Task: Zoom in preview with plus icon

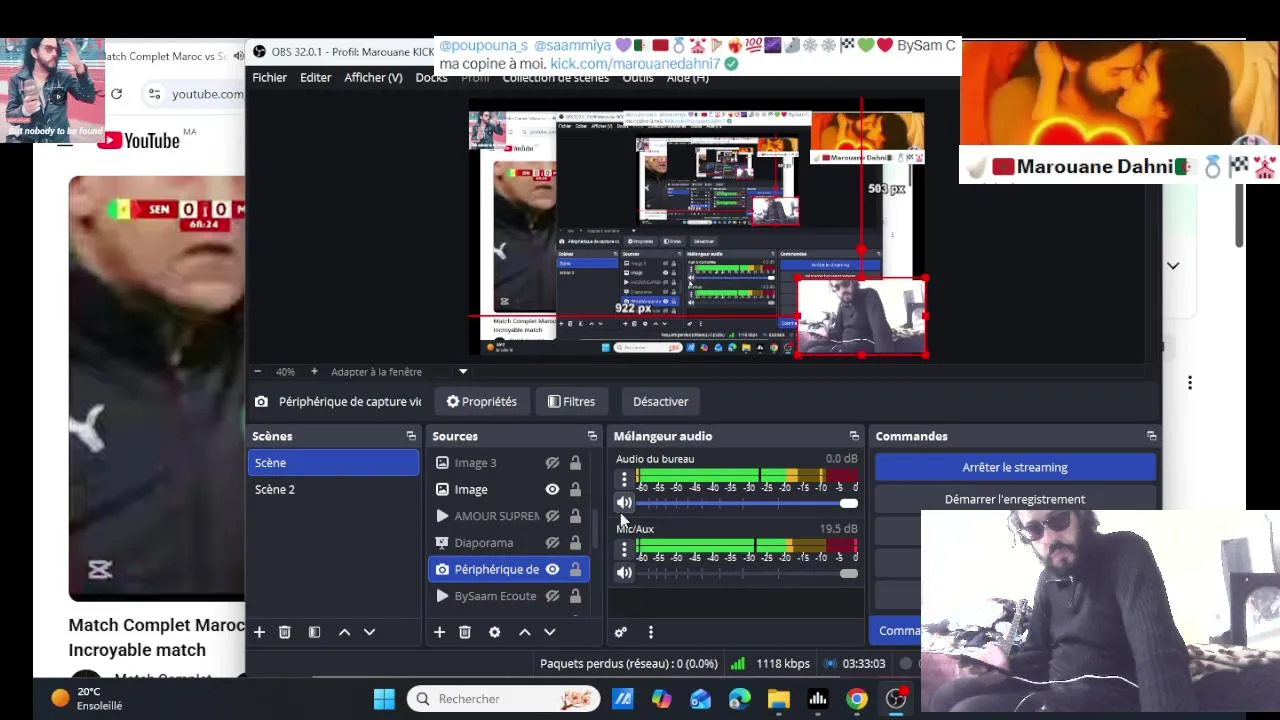Action: point(314,371)
